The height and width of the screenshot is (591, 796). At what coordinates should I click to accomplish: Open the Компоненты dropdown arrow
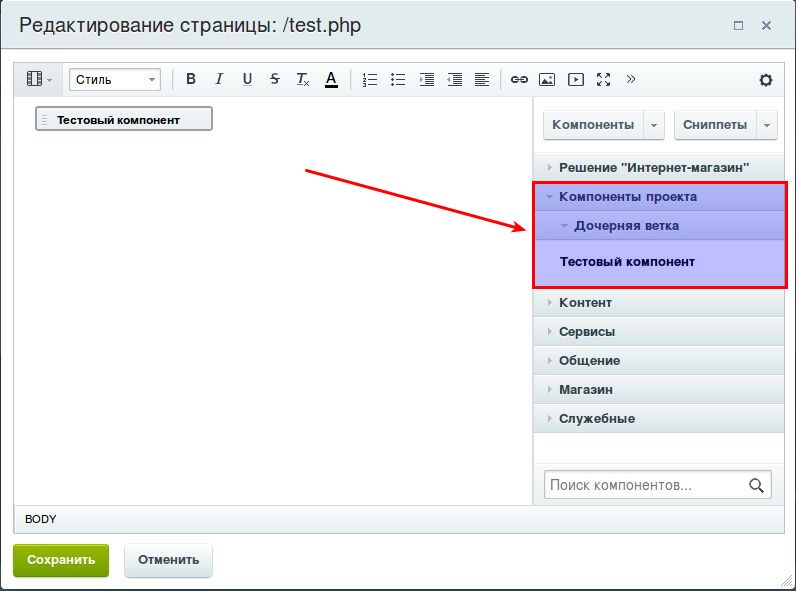pos(654,125)
